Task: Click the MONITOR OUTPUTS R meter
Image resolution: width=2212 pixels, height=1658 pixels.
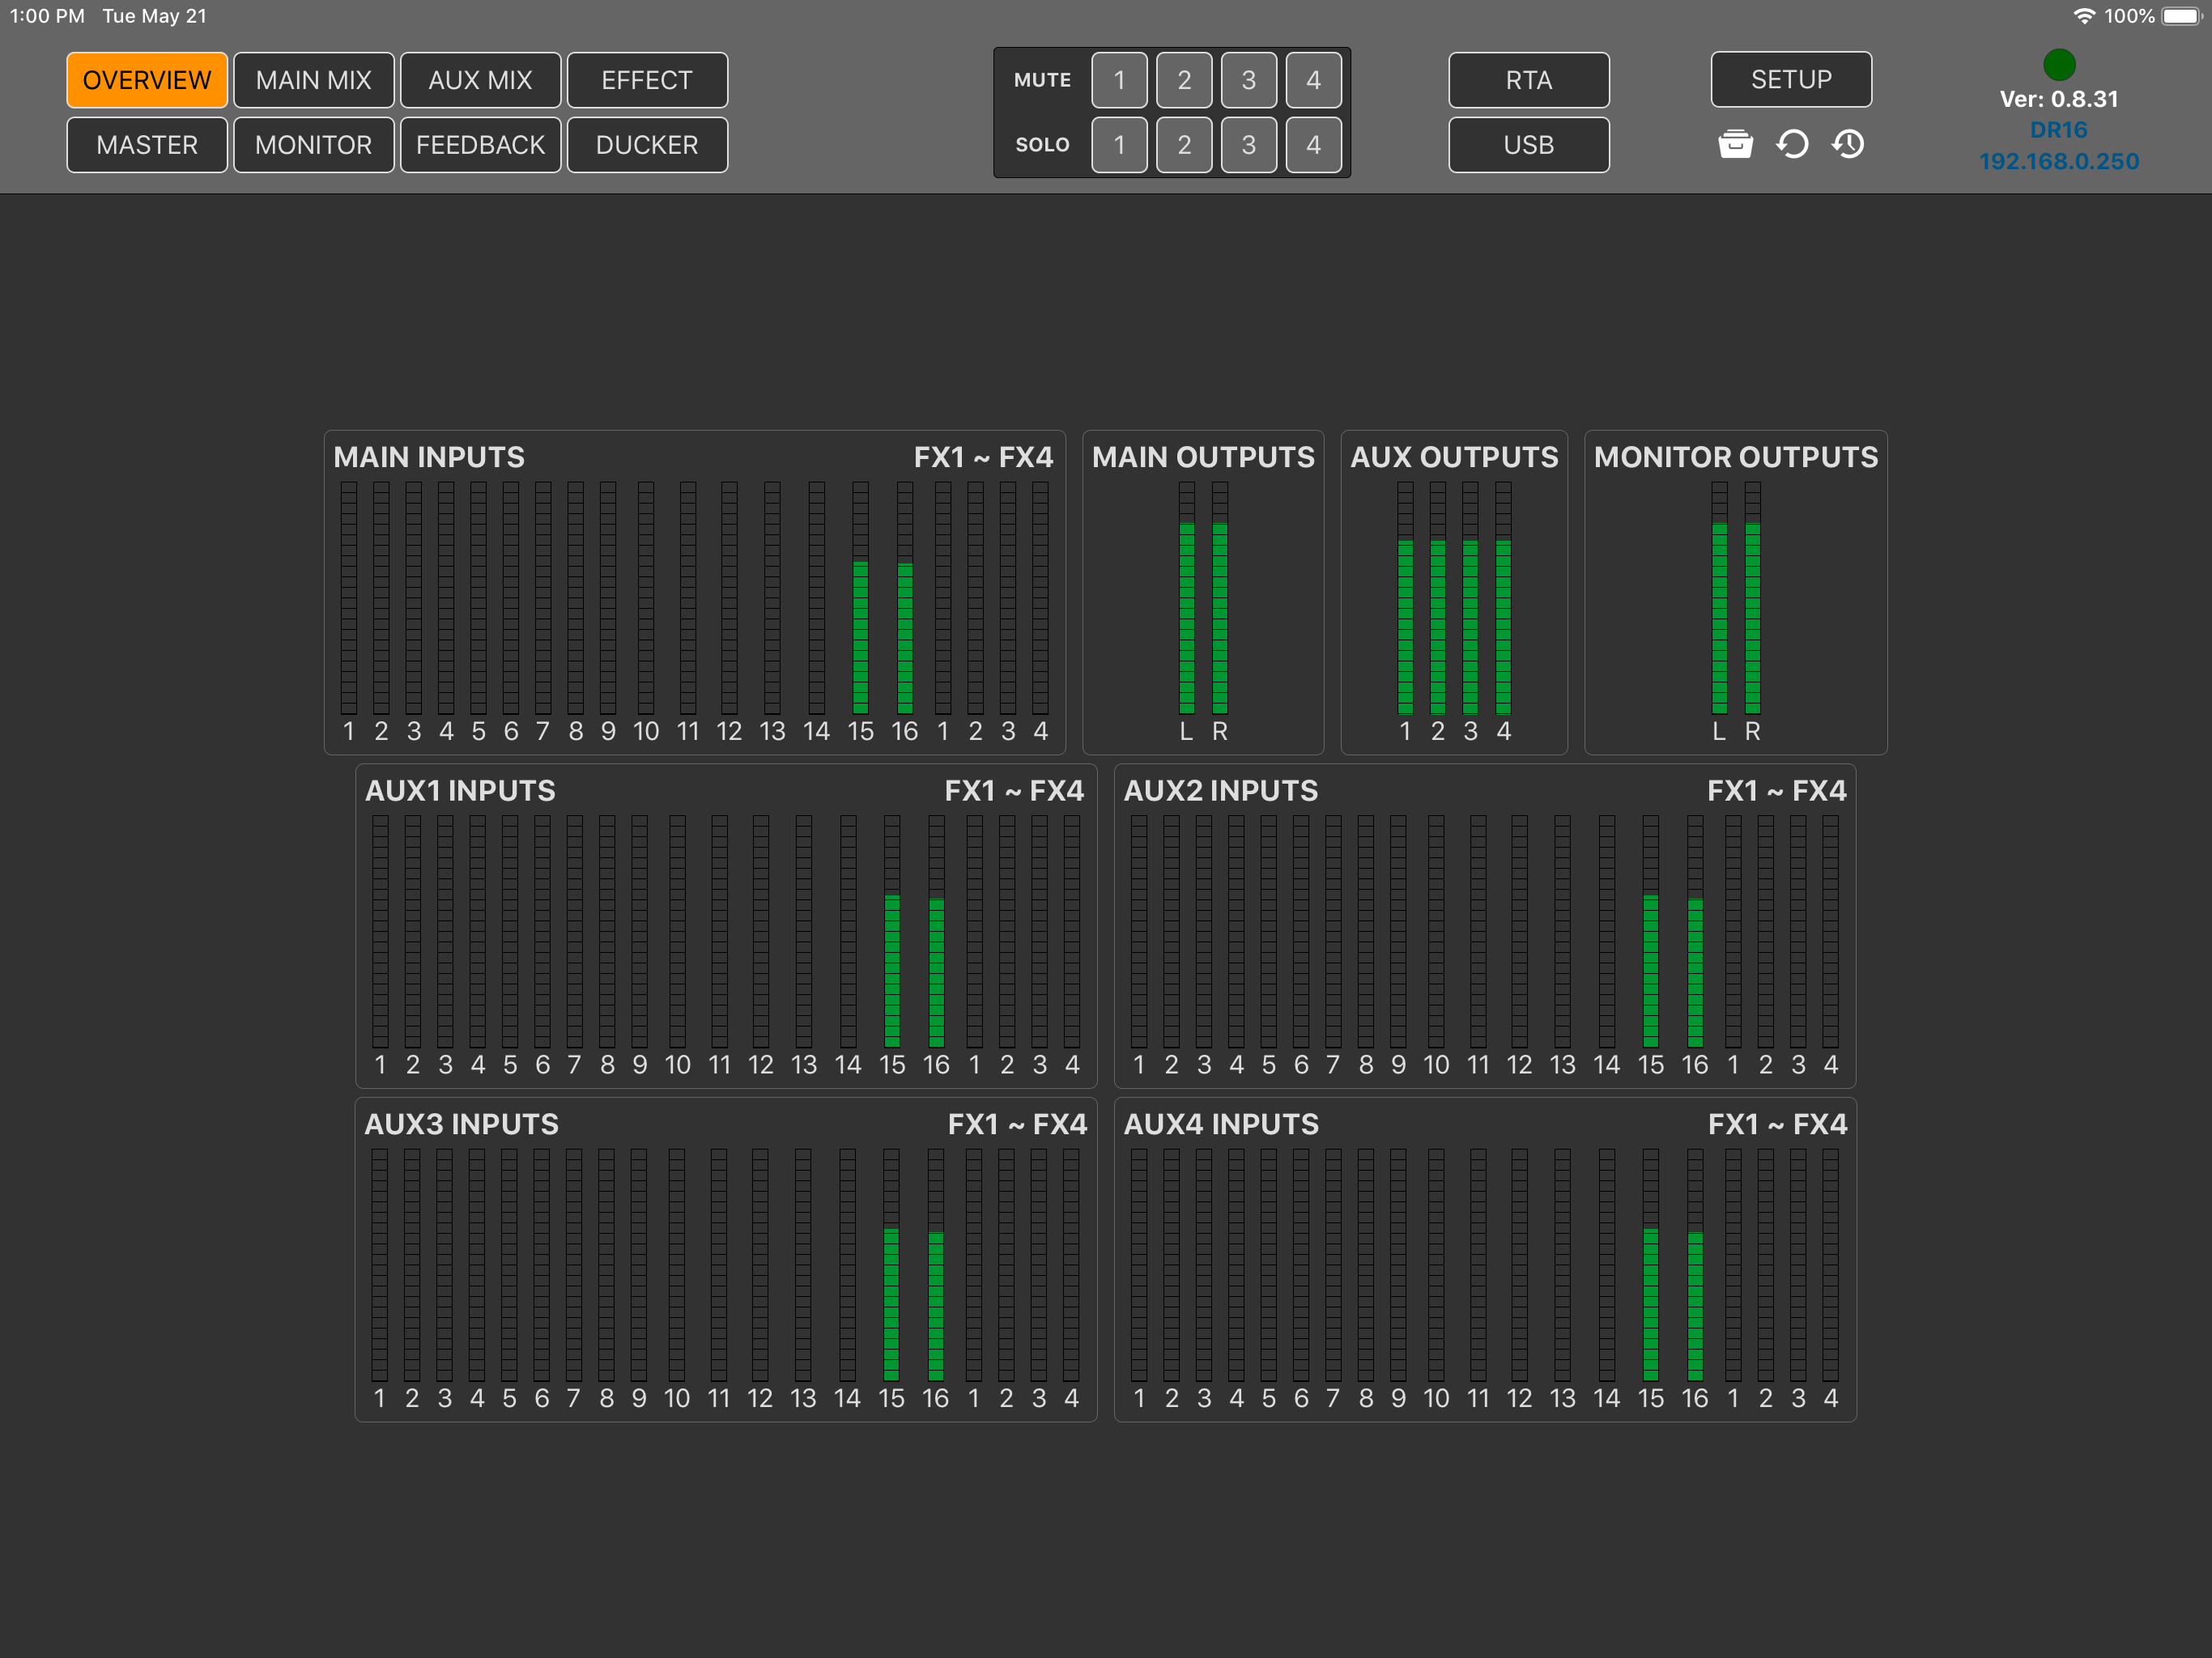Action: (x=1752, y=598)
